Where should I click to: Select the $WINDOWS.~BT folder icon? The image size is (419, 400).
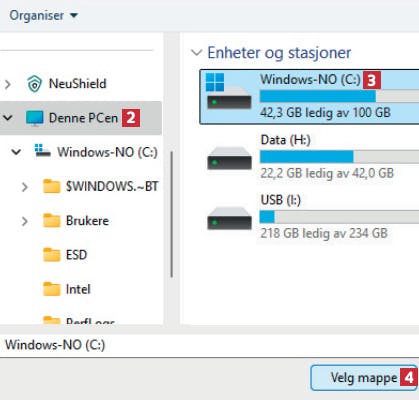(52, 186)
